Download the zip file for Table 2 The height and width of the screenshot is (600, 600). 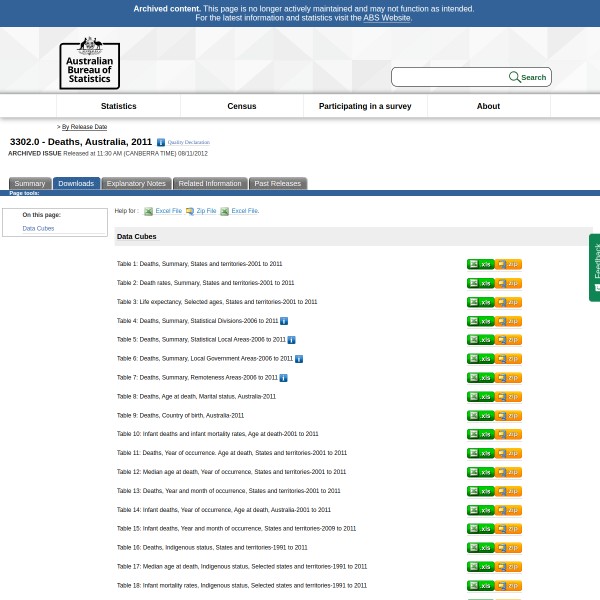pyautogui.click(x=508, y=283)
